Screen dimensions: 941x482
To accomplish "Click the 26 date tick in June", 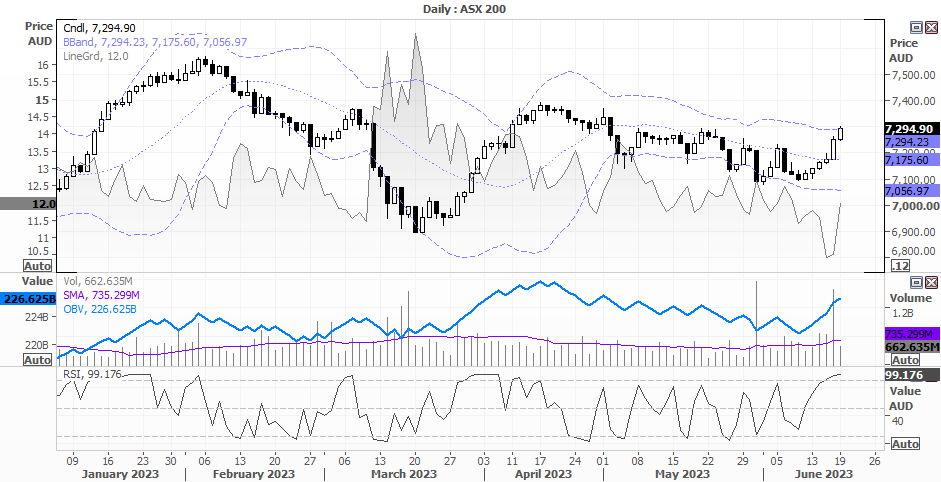I will [874, 461].
